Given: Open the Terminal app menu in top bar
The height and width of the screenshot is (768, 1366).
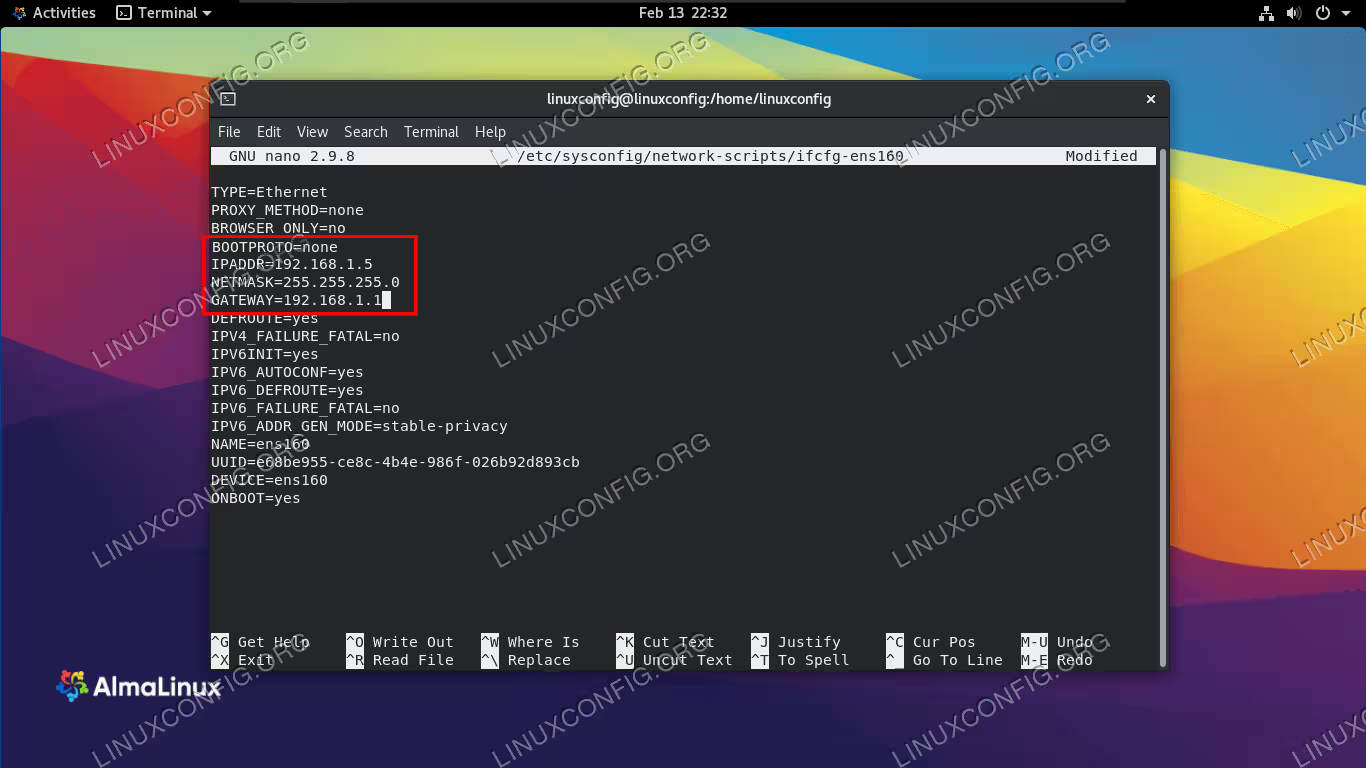Looking at the screenshot, I should [164, 13].
